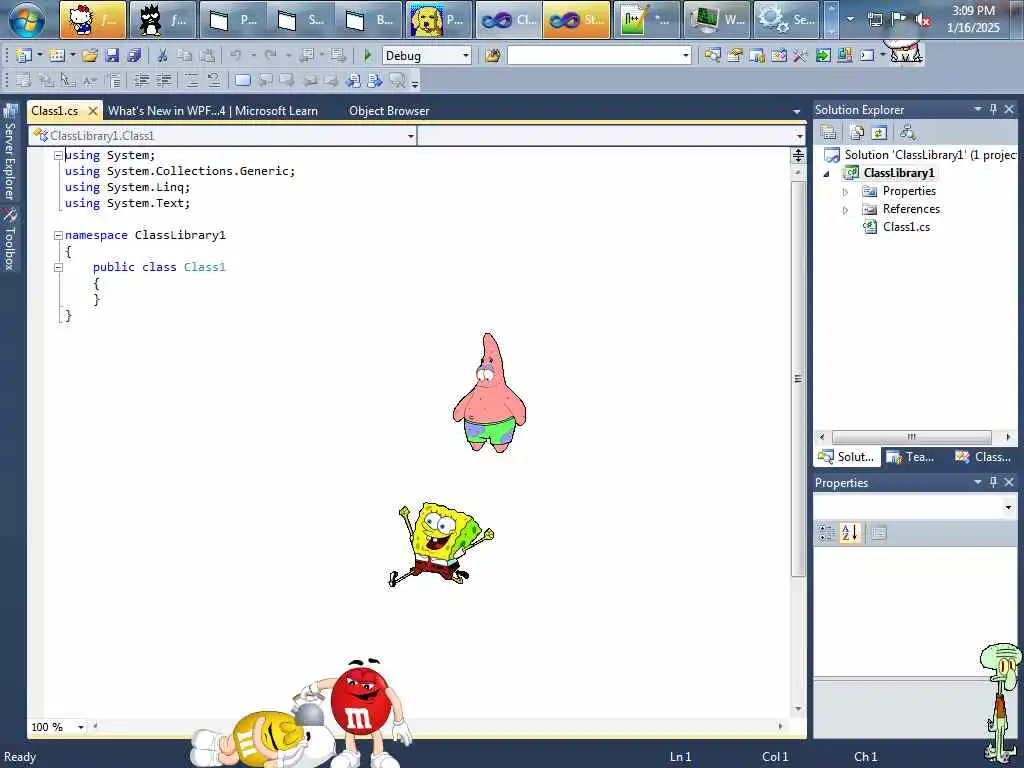Collapse the ClassLibrary1 project node
Screen dimensions: 1024x768
click(x=827, y=174)
